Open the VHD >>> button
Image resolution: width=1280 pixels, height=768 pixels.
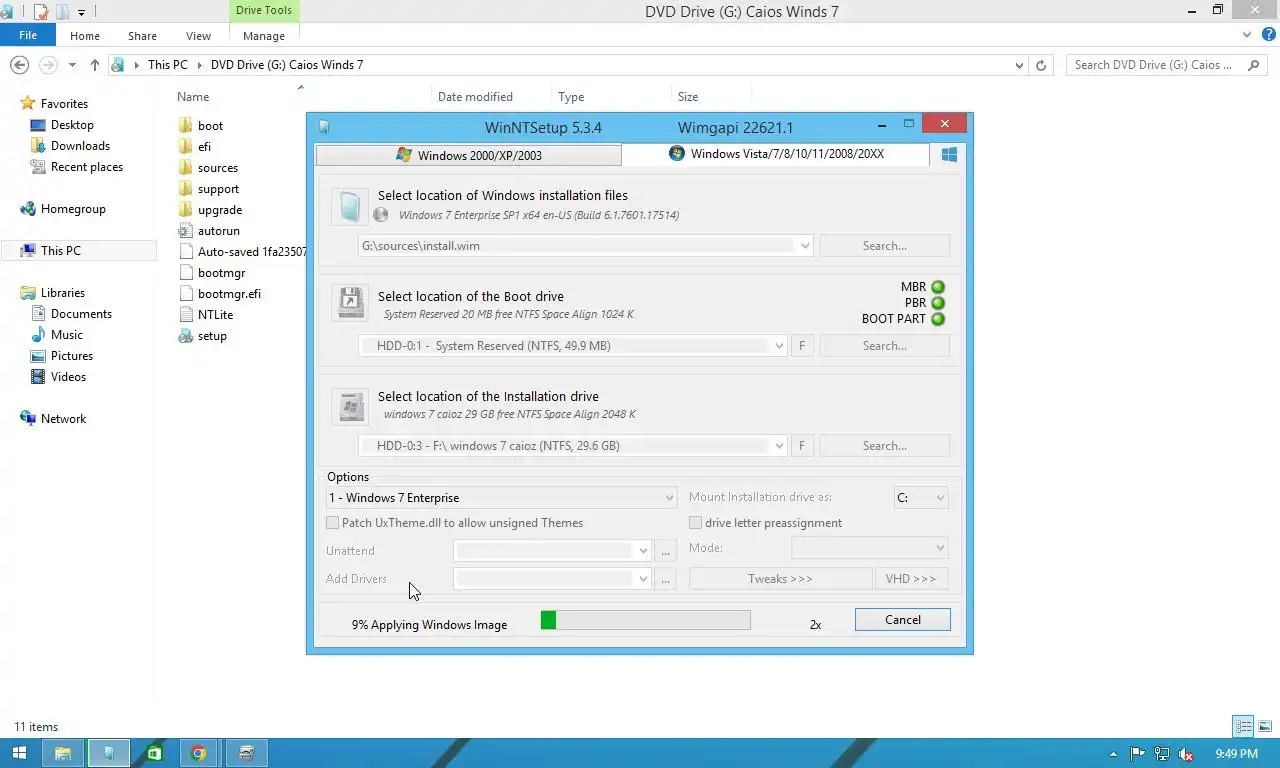[x=911, y=579]
